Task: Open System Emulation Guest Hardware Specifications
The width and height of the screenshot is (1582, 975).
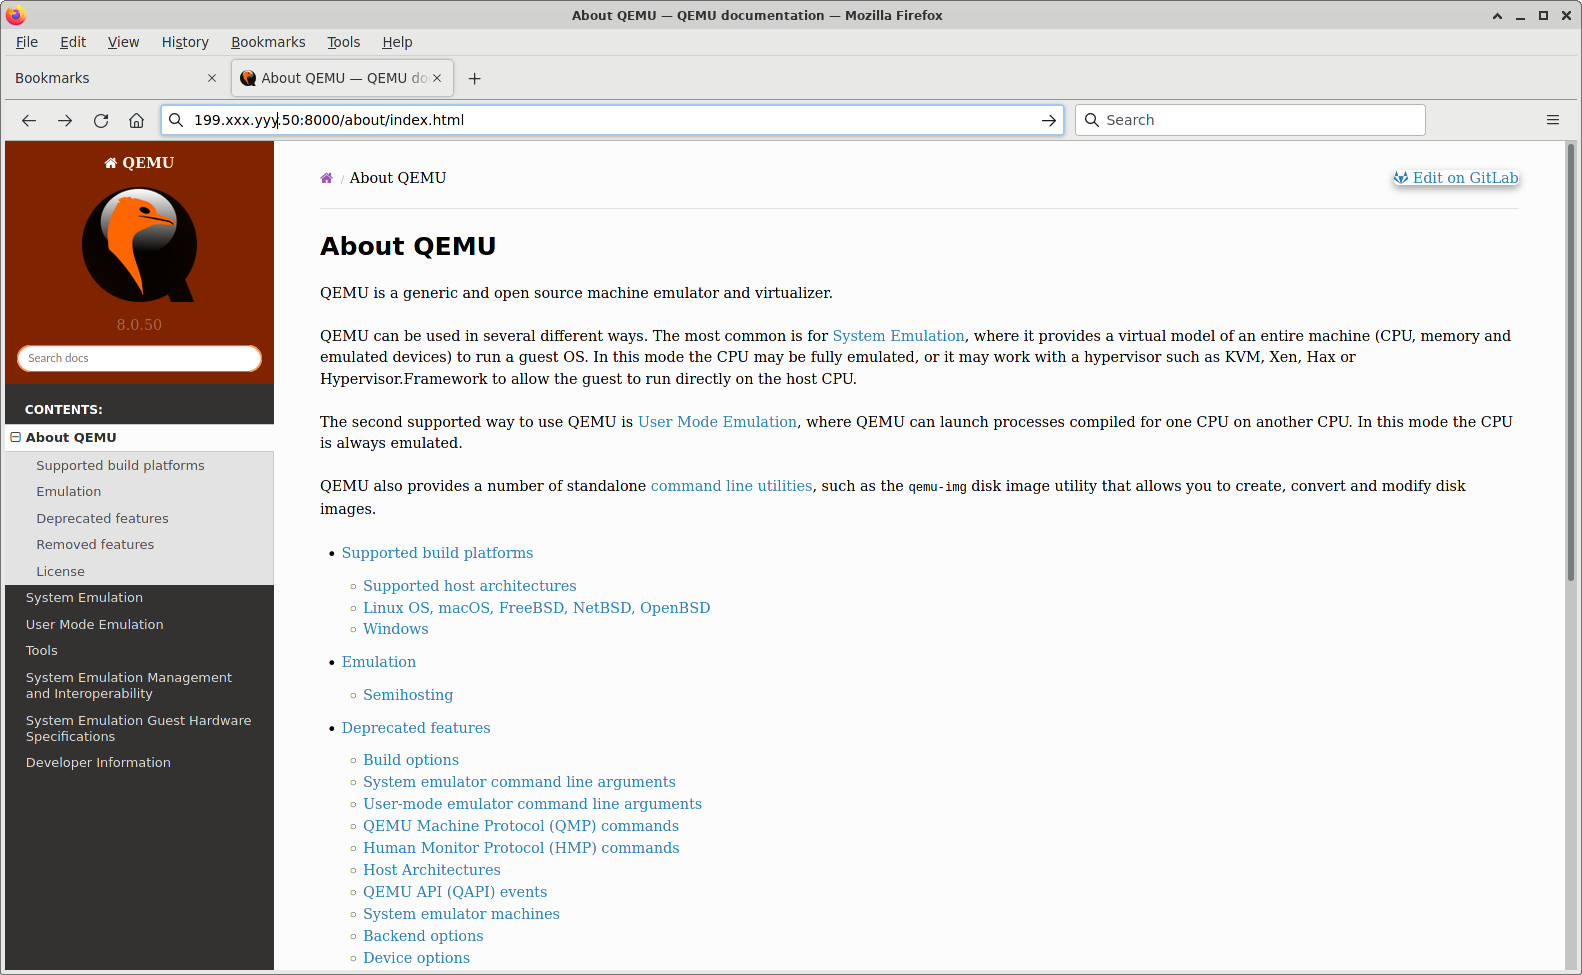Action: [139, 728]
